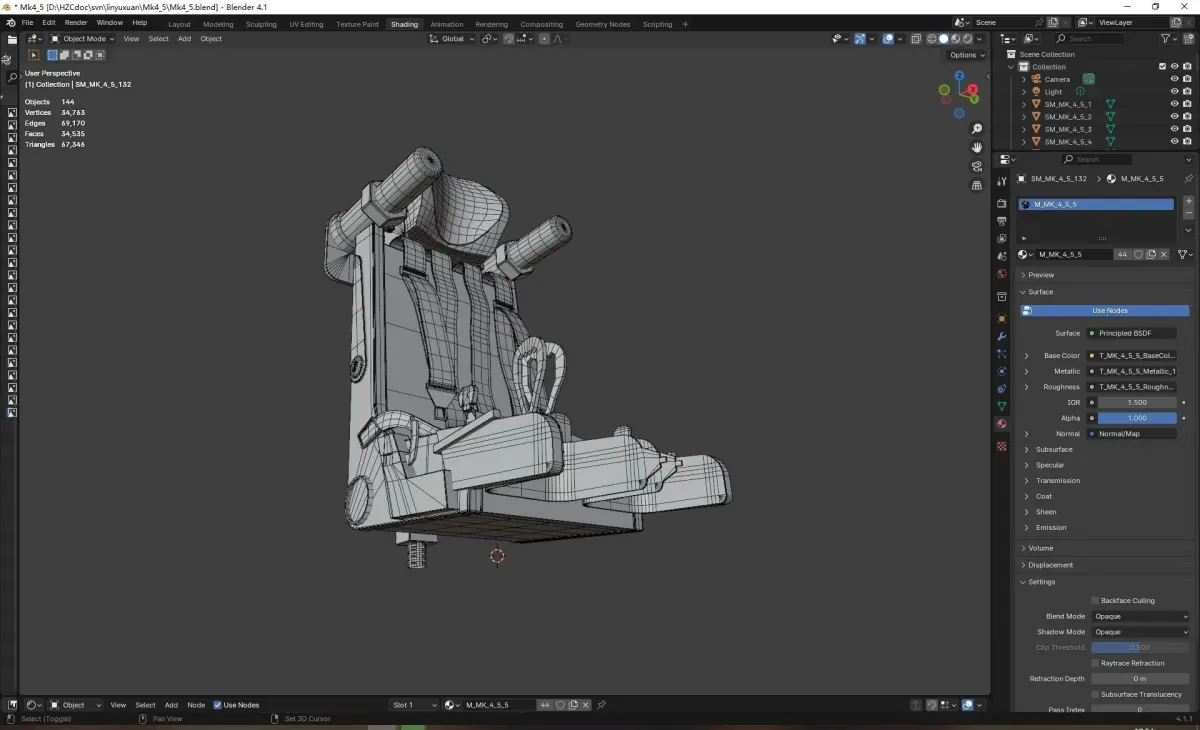This screenshot has height=730, width=1200.
Task: Open the Object Mode dropdown
Action: [x=84, y=39]
